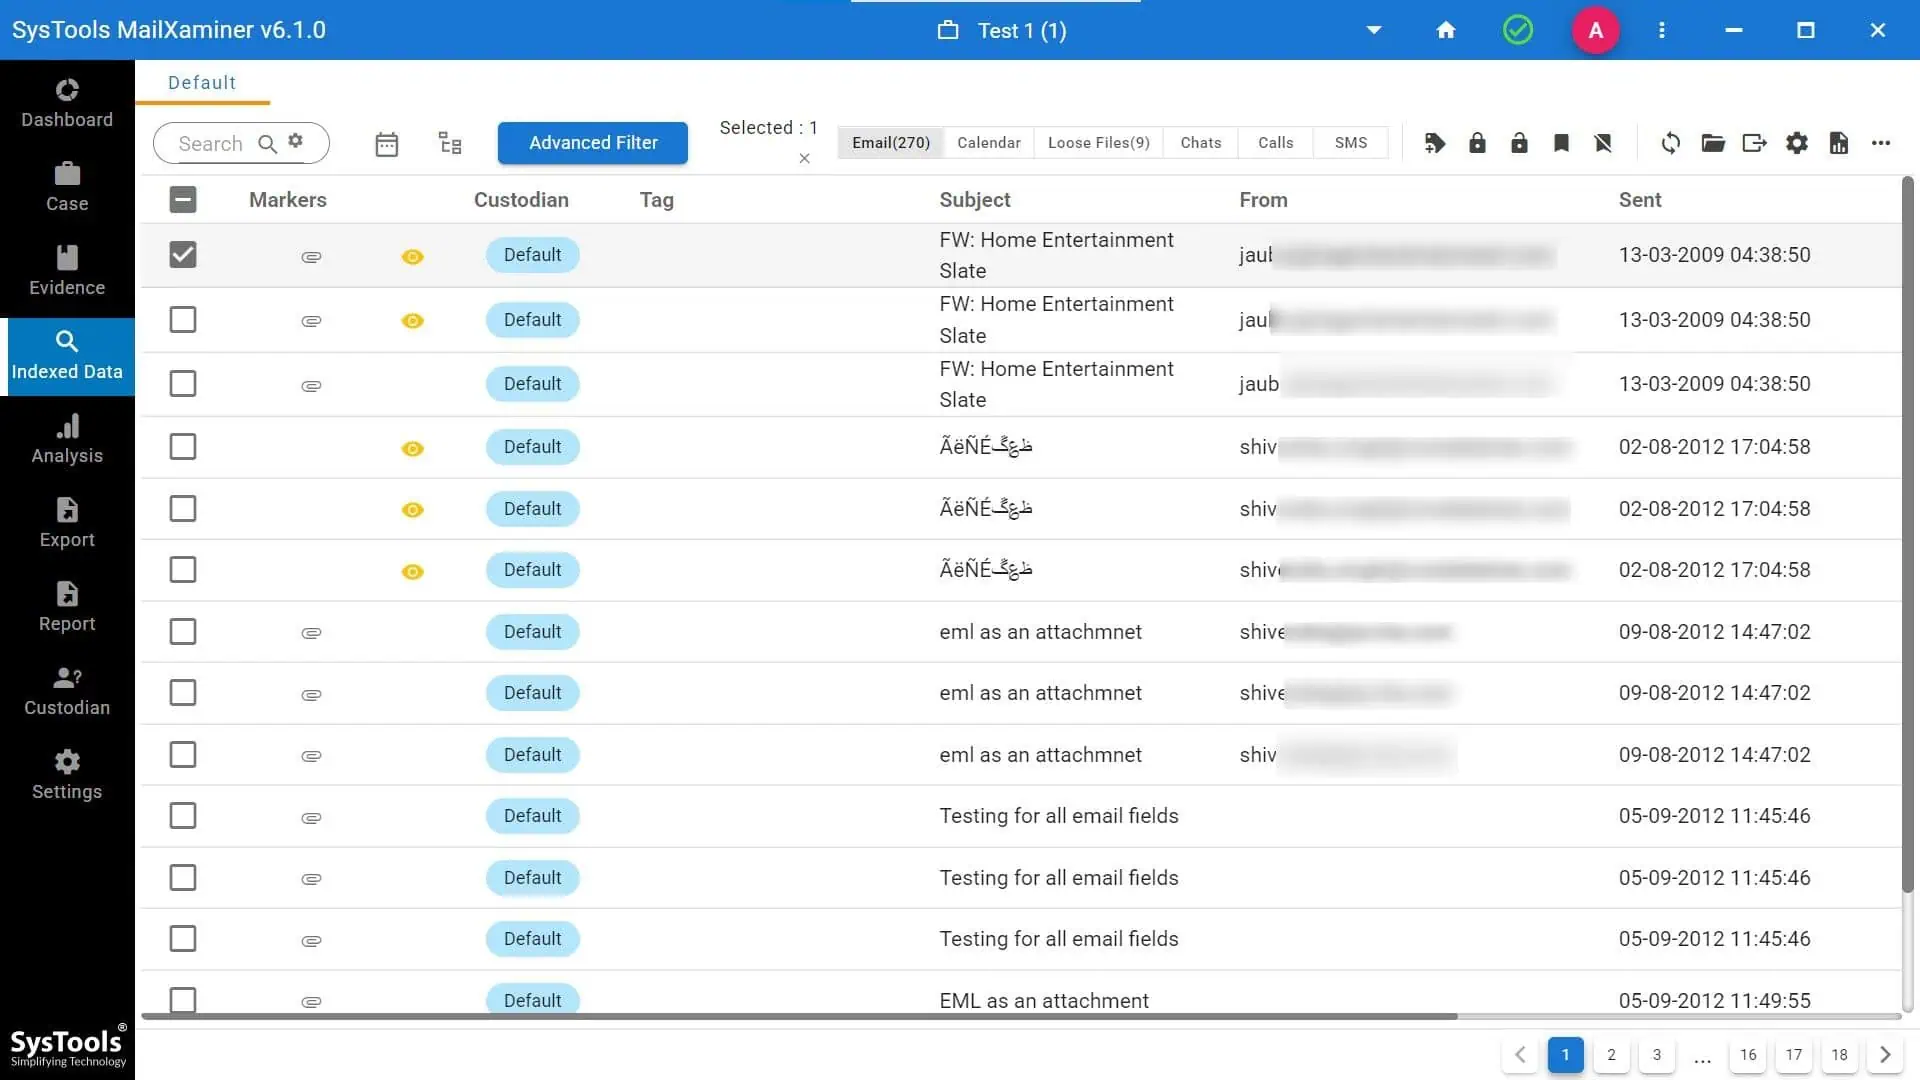Go to page 3
The height and width of the screenshot is (1080, 1920).
(1657, 1055)
